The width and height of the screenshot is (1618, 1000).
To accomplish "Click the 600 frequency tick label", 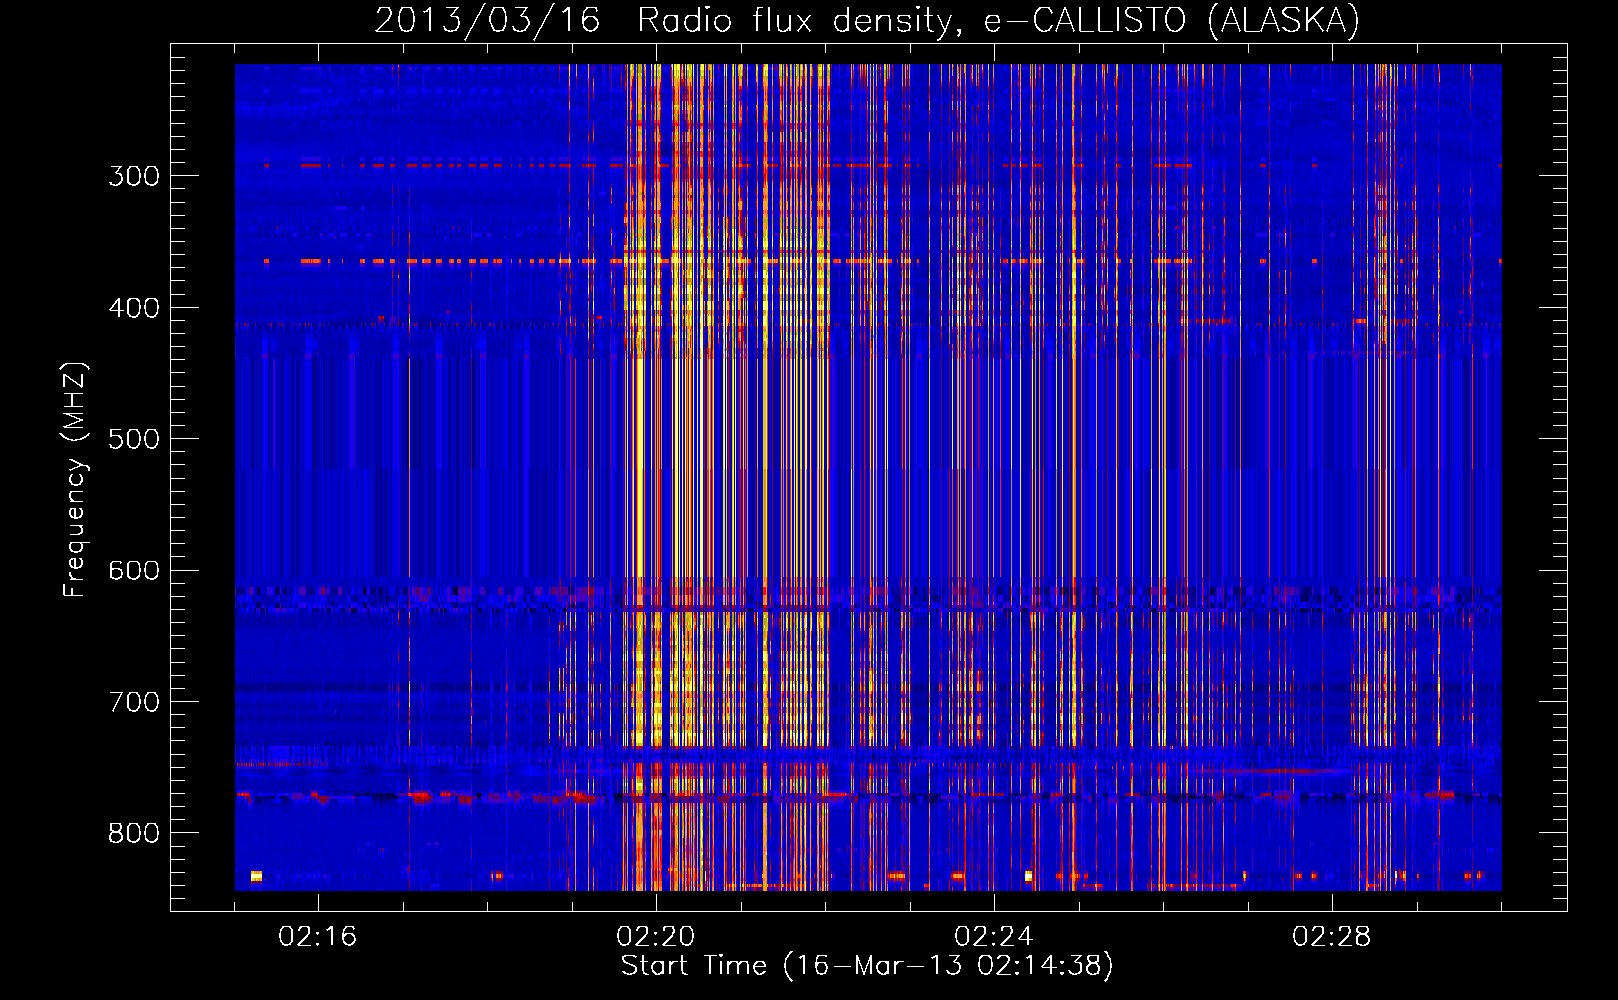I will tap(134, 571).
